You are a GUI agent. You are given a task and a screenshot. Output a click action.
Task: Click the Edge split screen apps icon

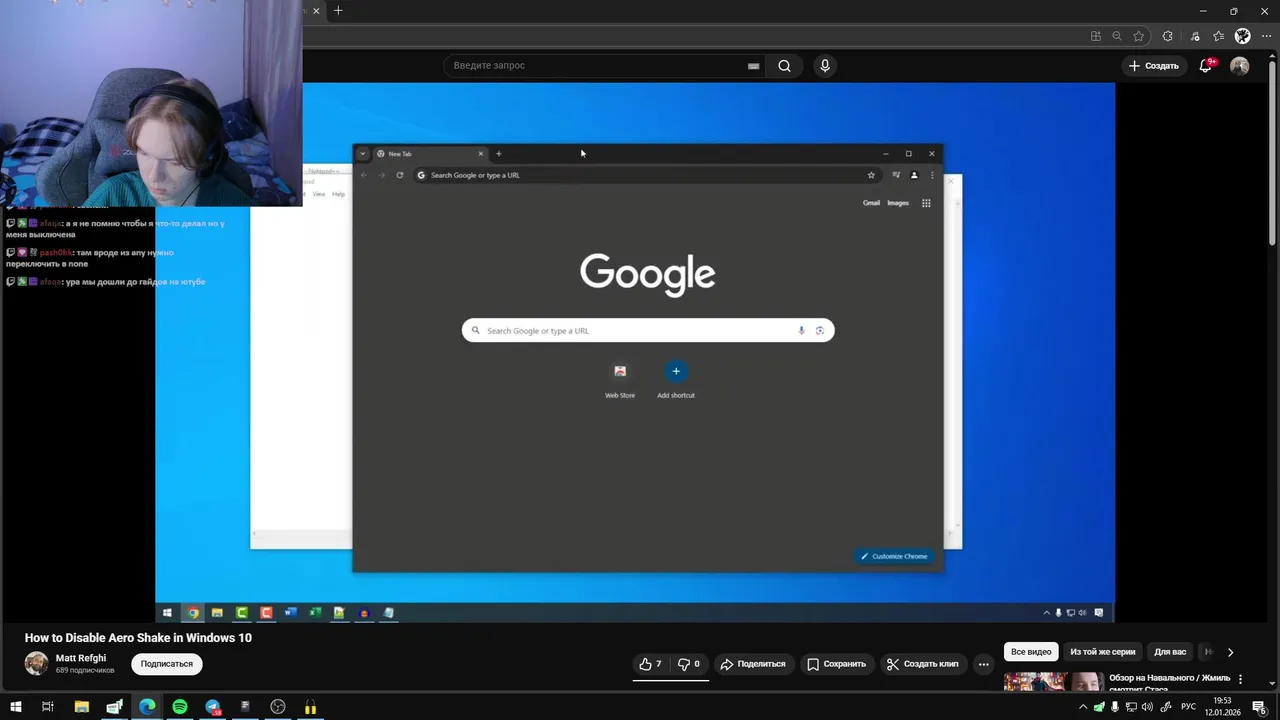pos(1096,36)
